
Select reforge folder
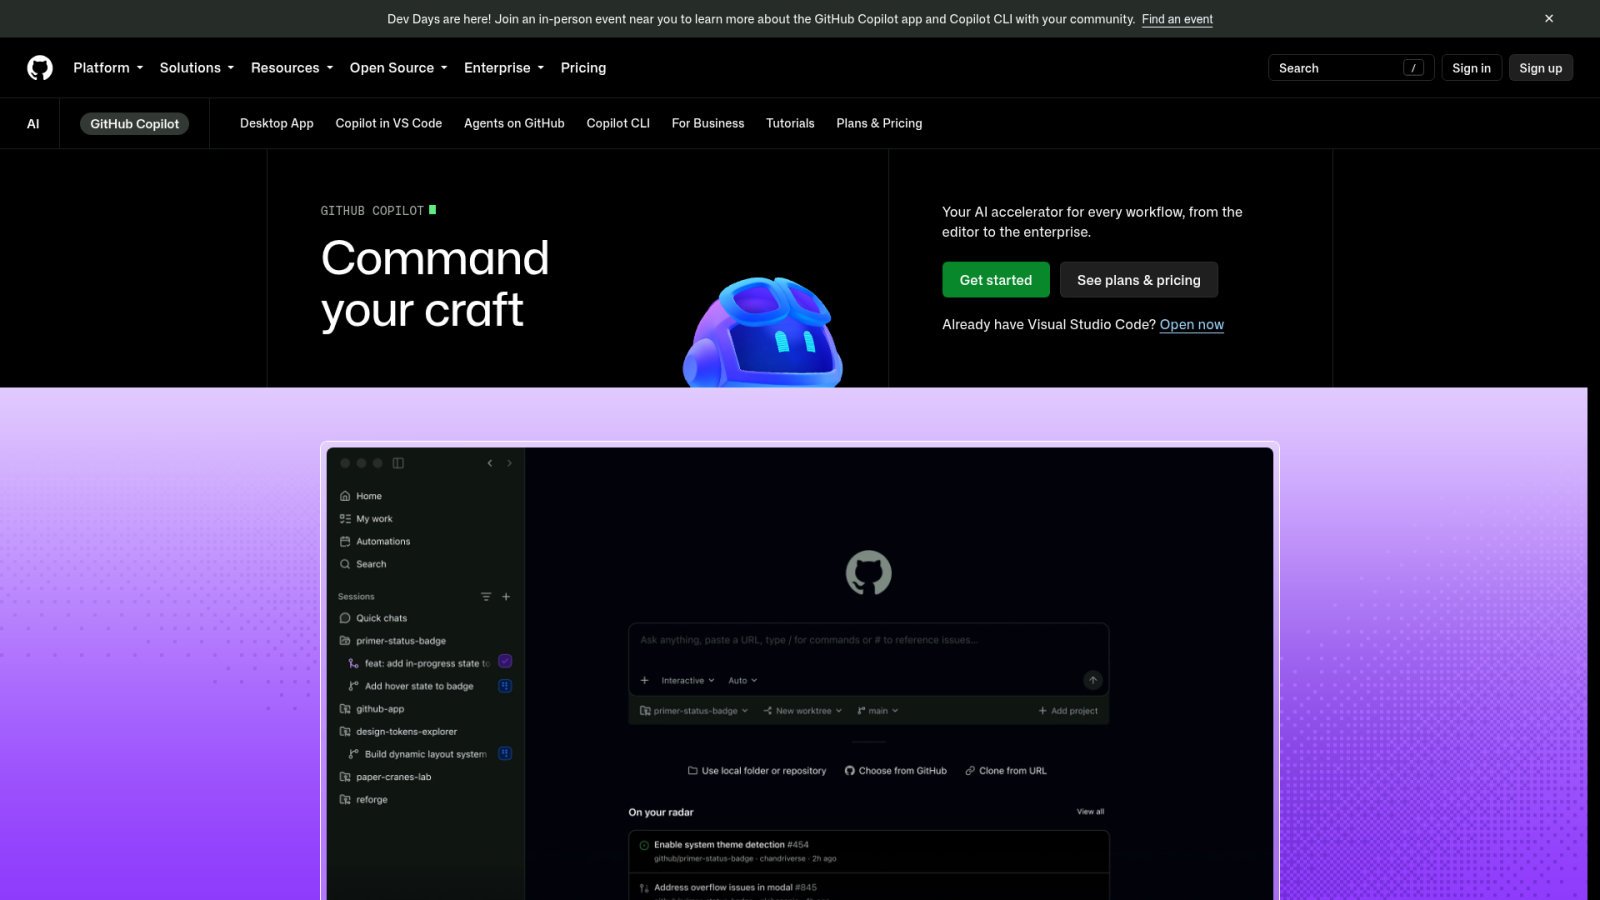click(x=363, y=800)
